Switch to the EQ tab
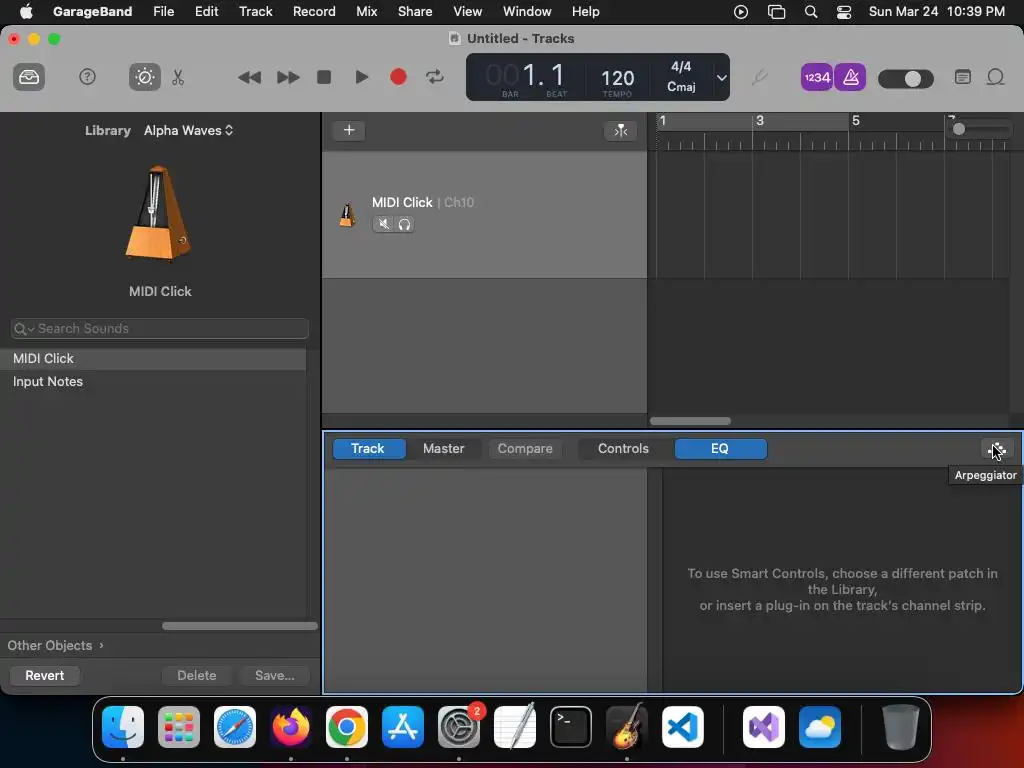 click(720, 449)
